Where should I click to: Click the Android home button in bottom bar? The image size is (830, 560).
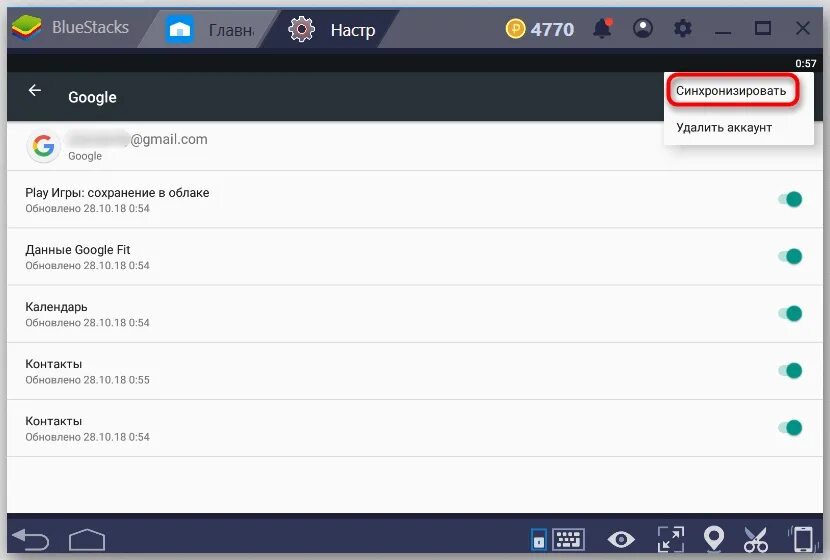pos(87,540)
